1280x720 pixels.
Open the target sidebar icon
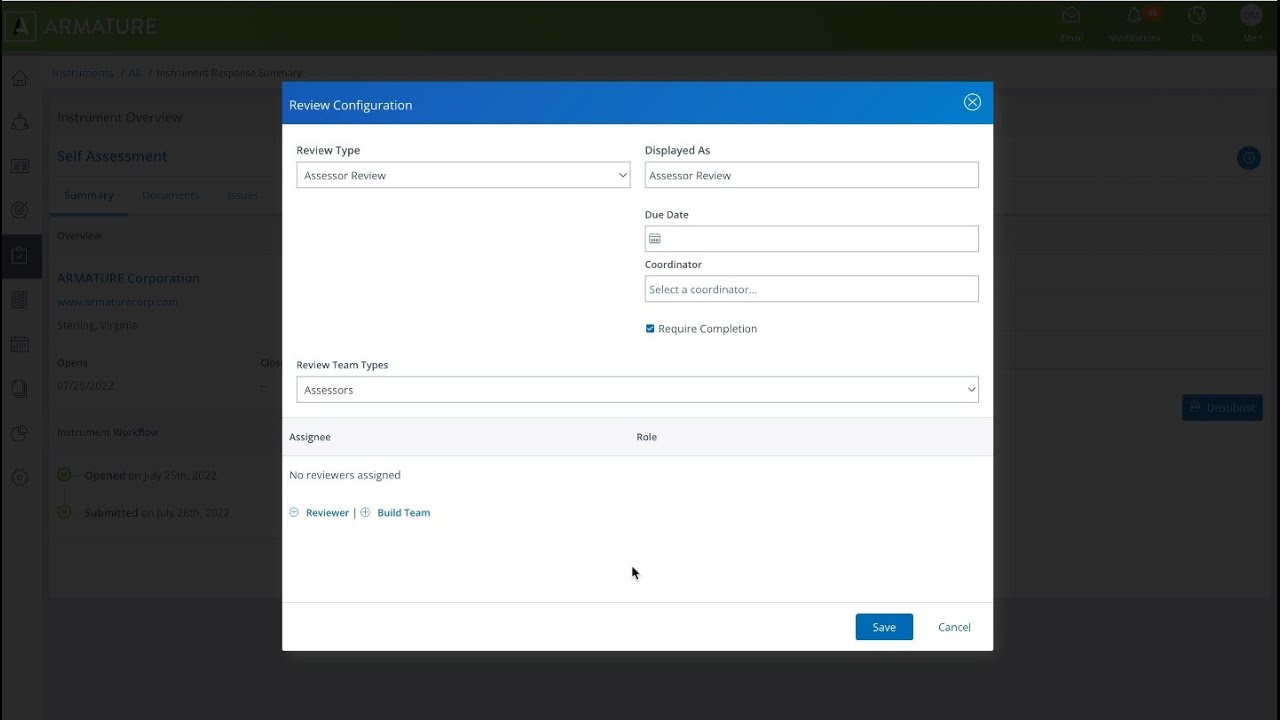pos(20,210)
